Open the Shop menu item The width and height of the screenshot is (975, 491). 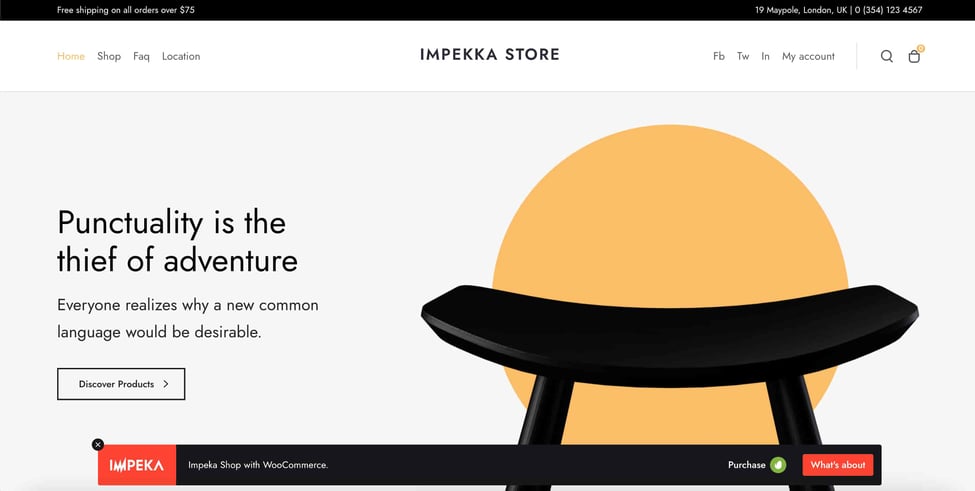click(109, 57)
